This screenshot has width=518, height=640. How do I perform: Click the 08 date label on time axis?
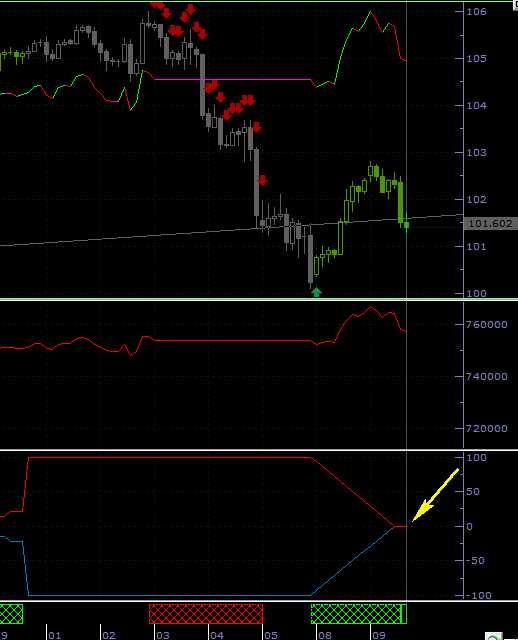(325, 636)
